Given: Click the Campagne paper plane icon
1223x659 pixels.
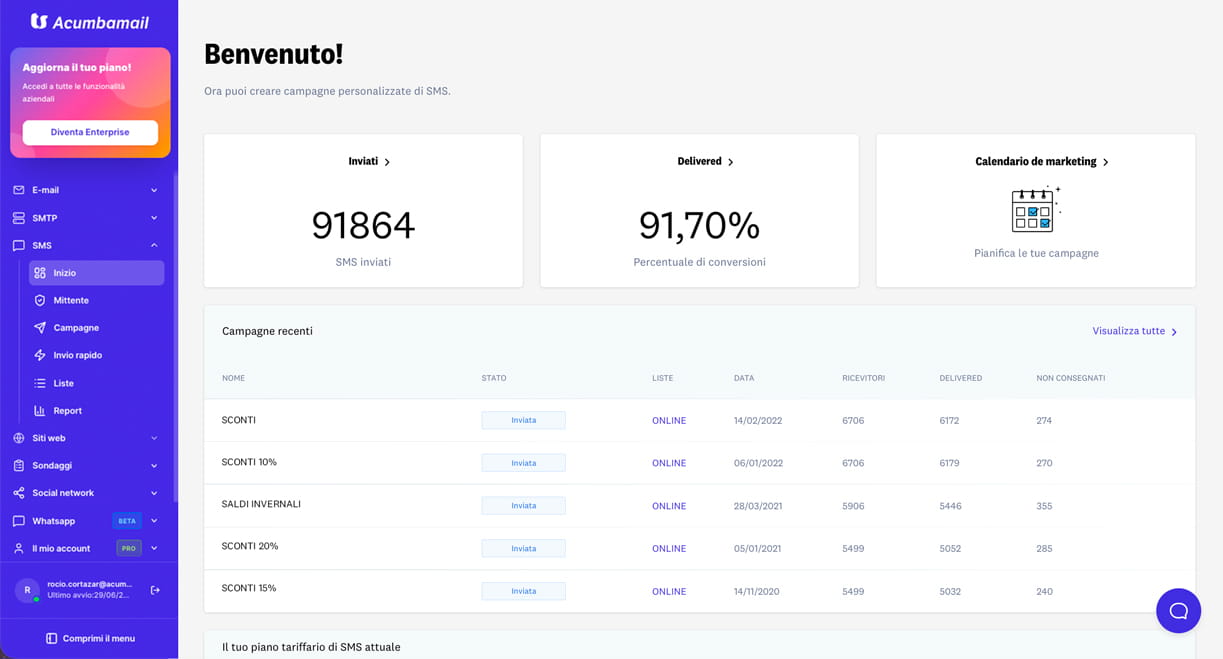Looking at the screenshot, I should (40, 327).
